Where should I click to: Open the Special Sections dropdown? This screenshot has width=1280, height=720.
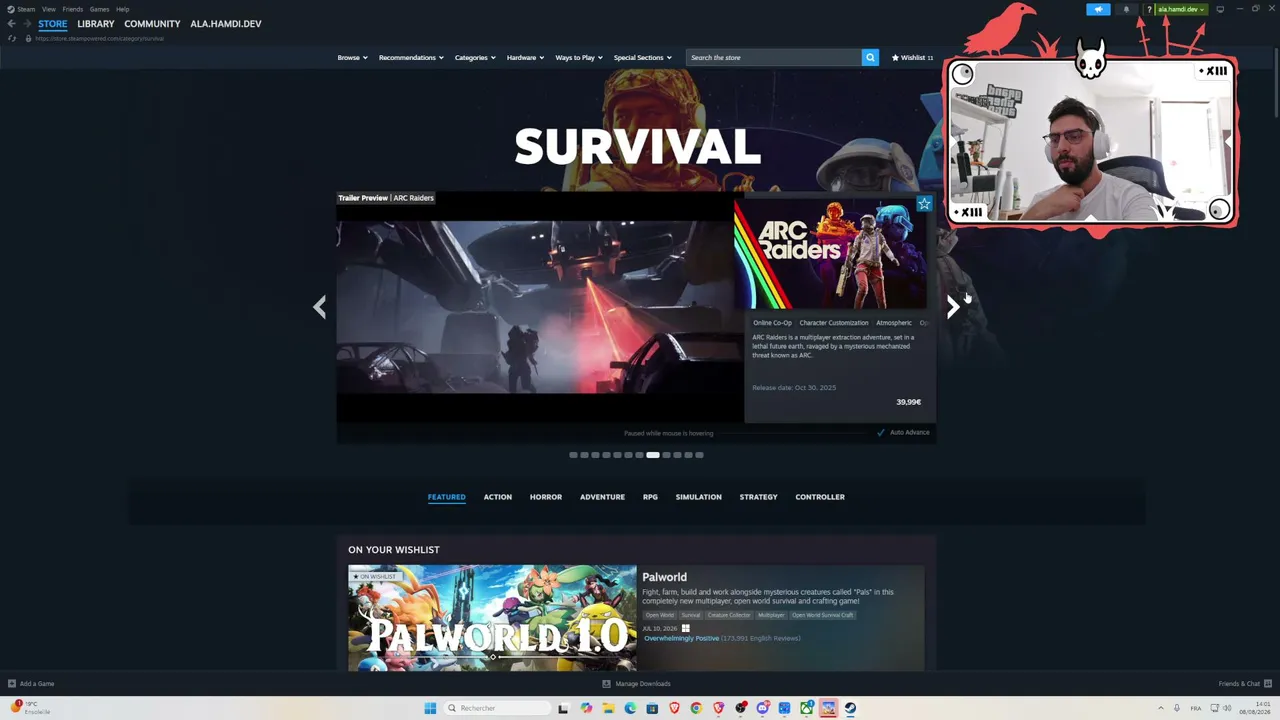643,58
